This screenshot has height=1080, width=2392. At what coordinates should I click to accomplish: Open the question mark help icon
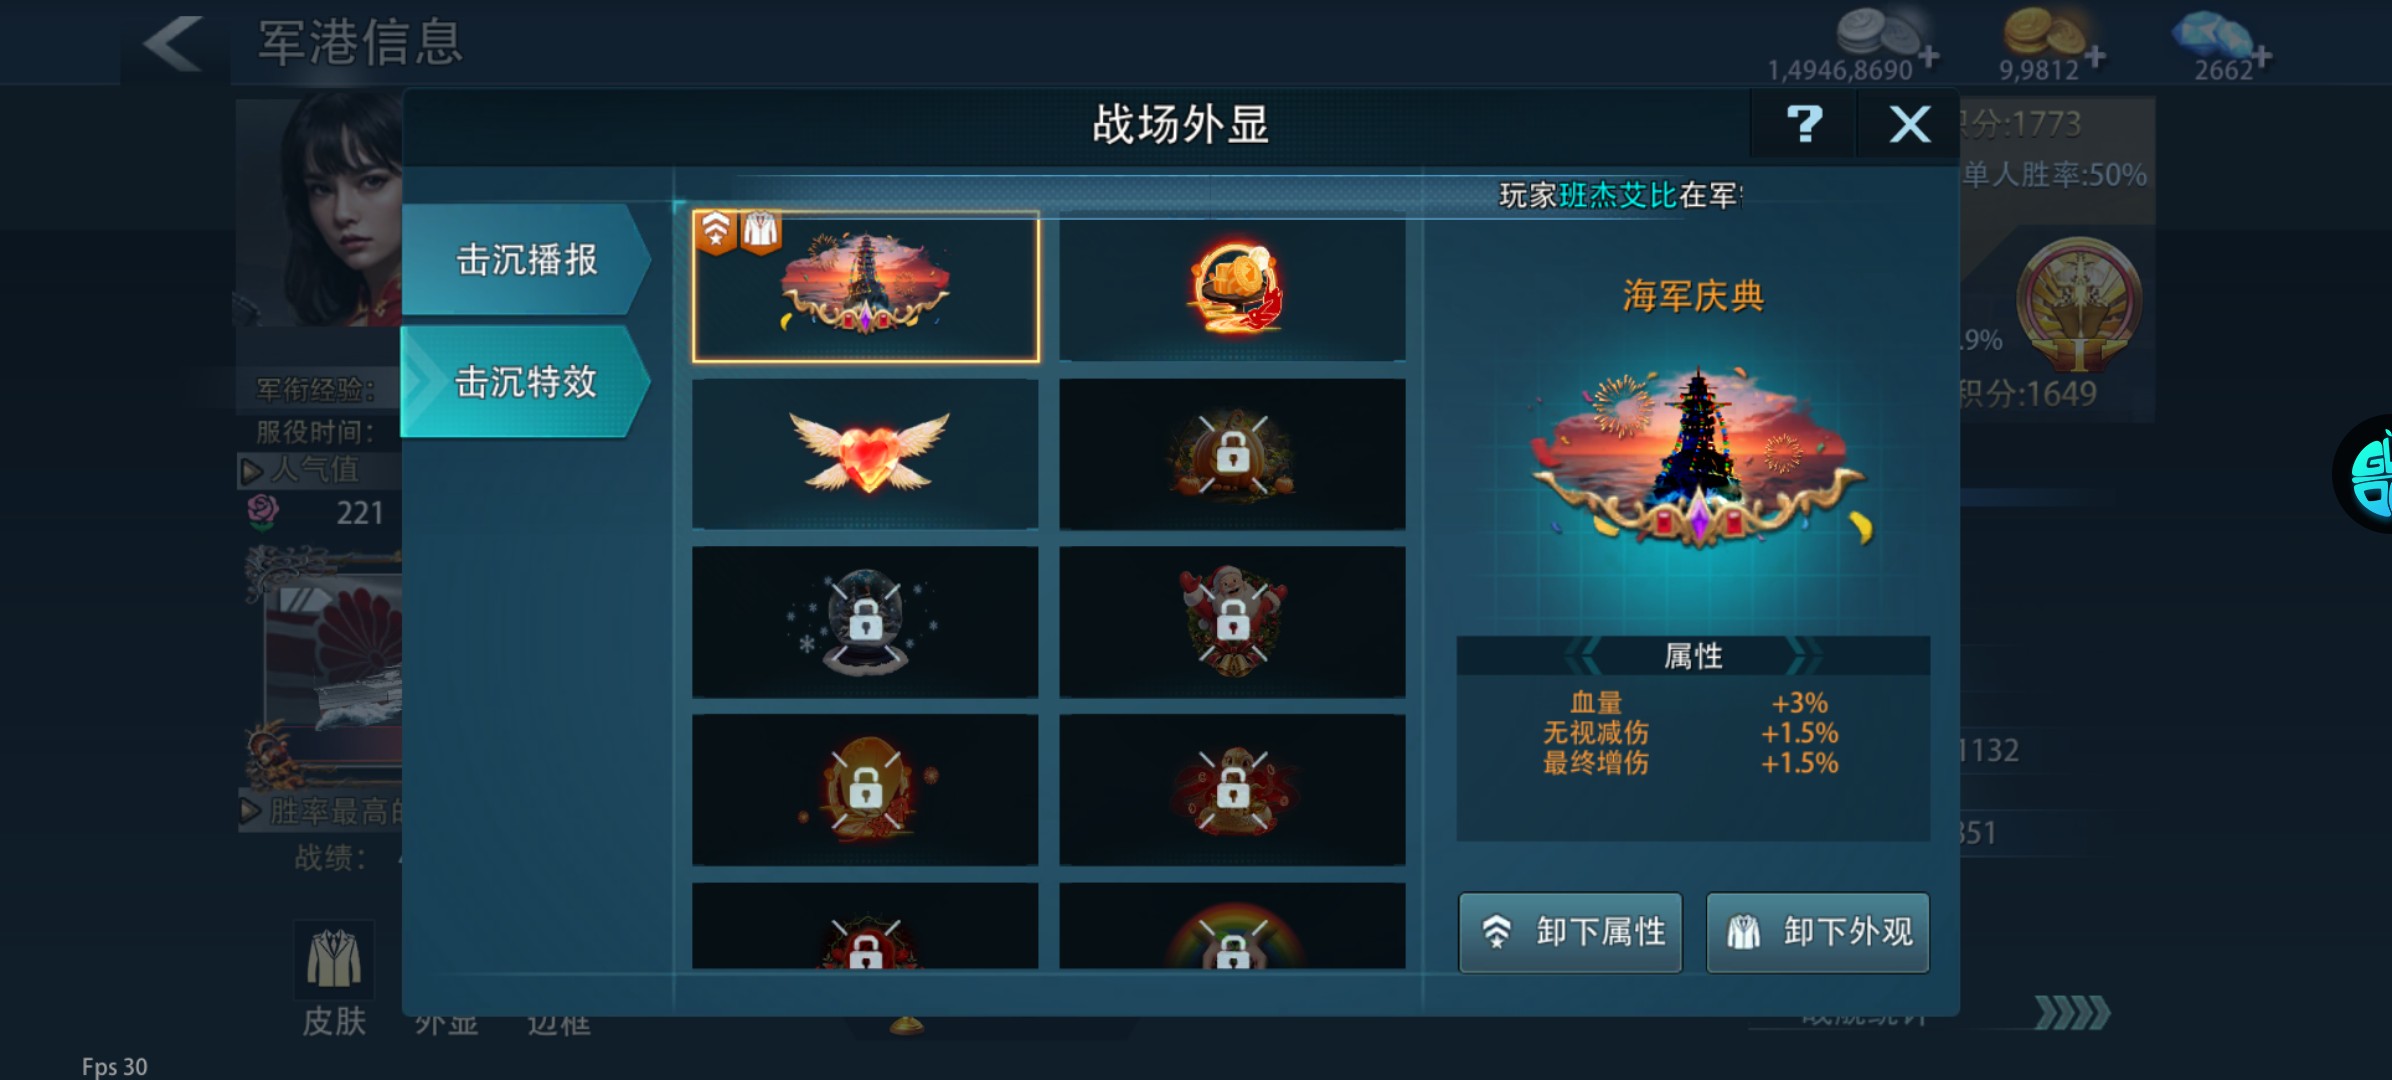click(1804, 125)
